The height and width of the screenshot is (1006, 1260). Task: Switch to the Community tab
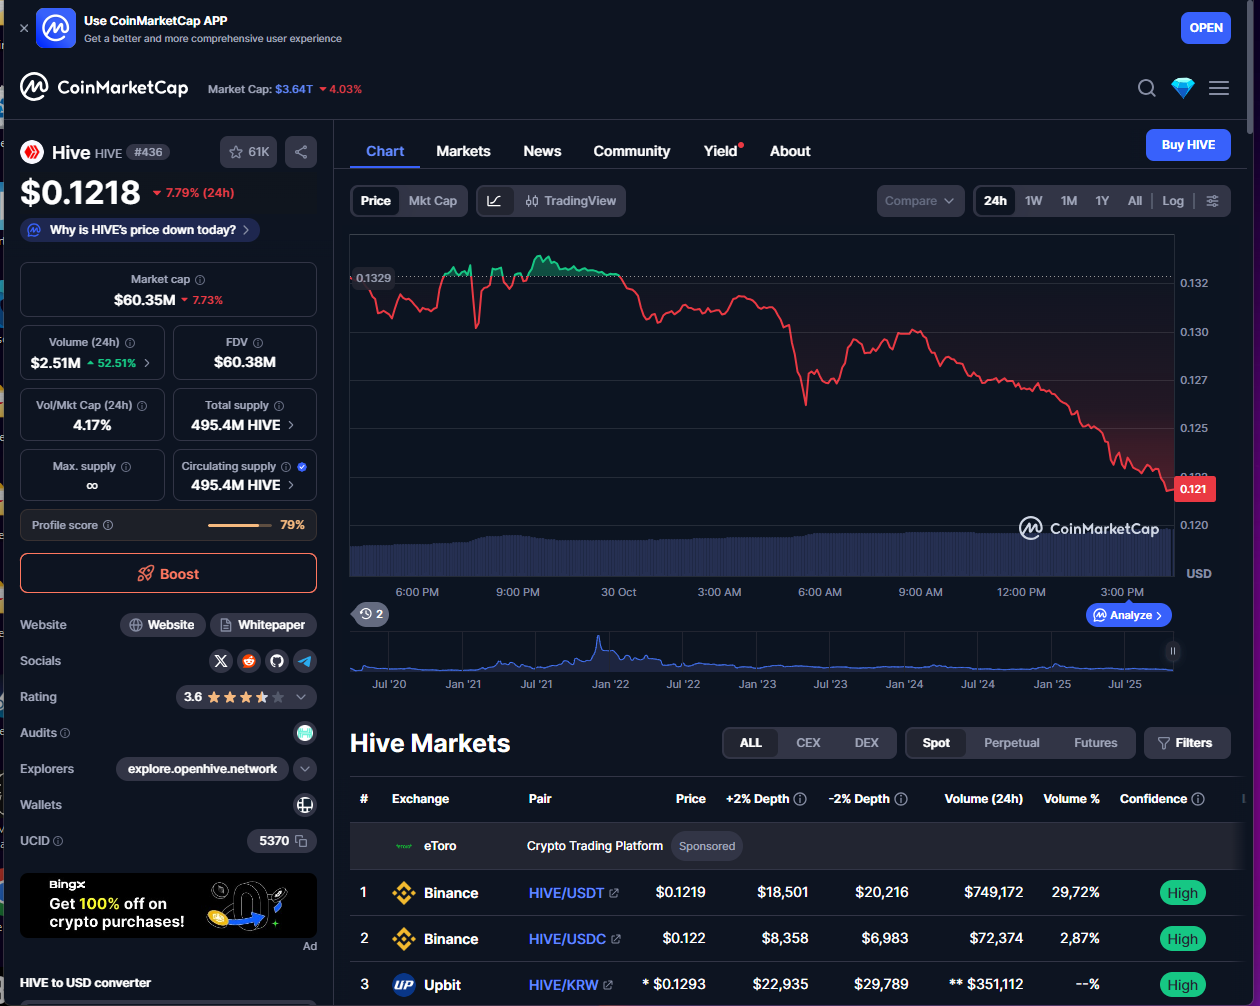[632, 151]
